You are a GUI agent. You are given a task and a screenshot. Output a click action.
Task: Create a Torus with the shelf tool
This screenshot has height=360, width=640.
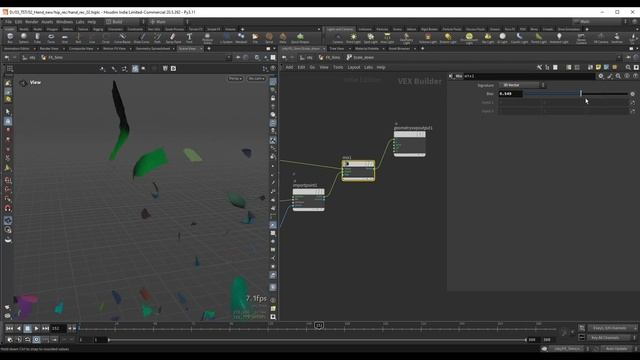click(x=51, y=38)
